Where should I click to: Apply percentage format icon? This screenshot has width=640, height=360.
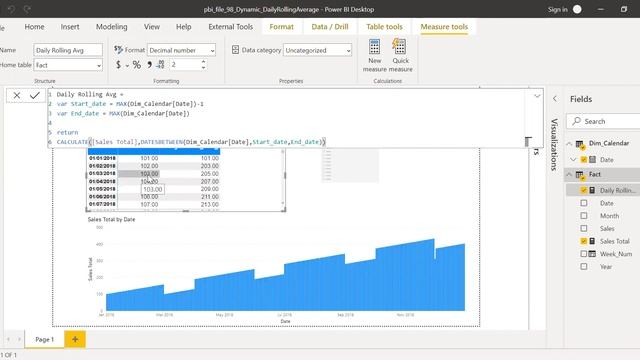[137, 64]
